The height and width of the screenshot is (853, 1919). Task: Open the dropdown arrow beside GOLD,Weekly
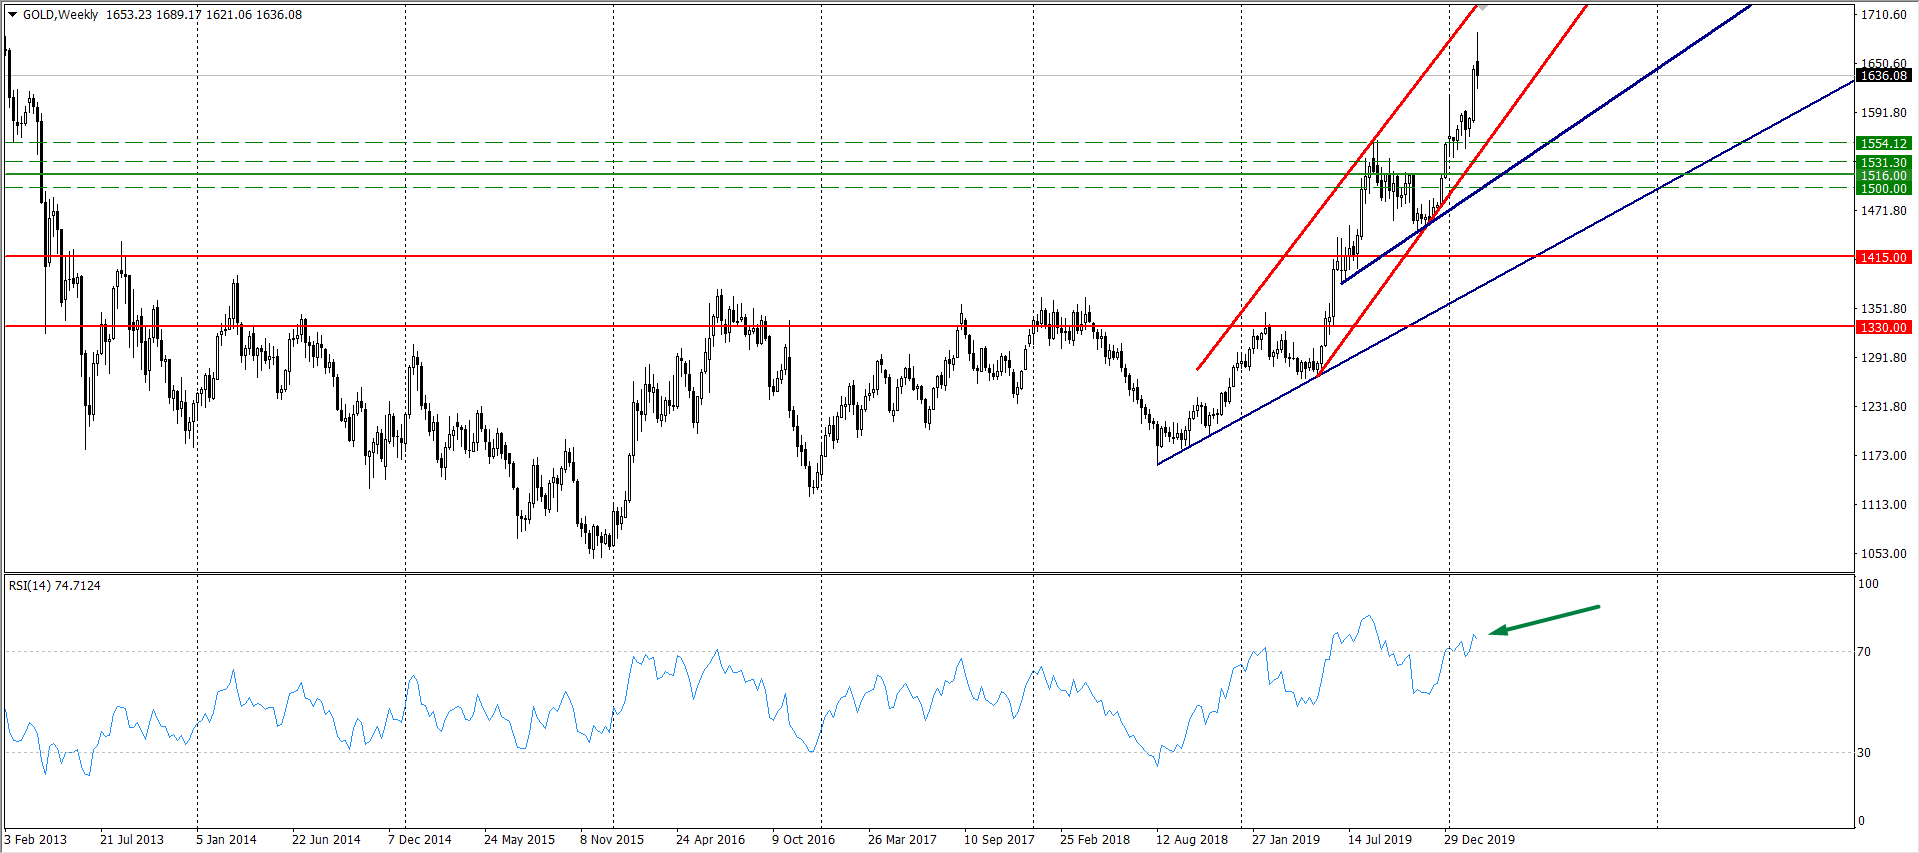13,15
